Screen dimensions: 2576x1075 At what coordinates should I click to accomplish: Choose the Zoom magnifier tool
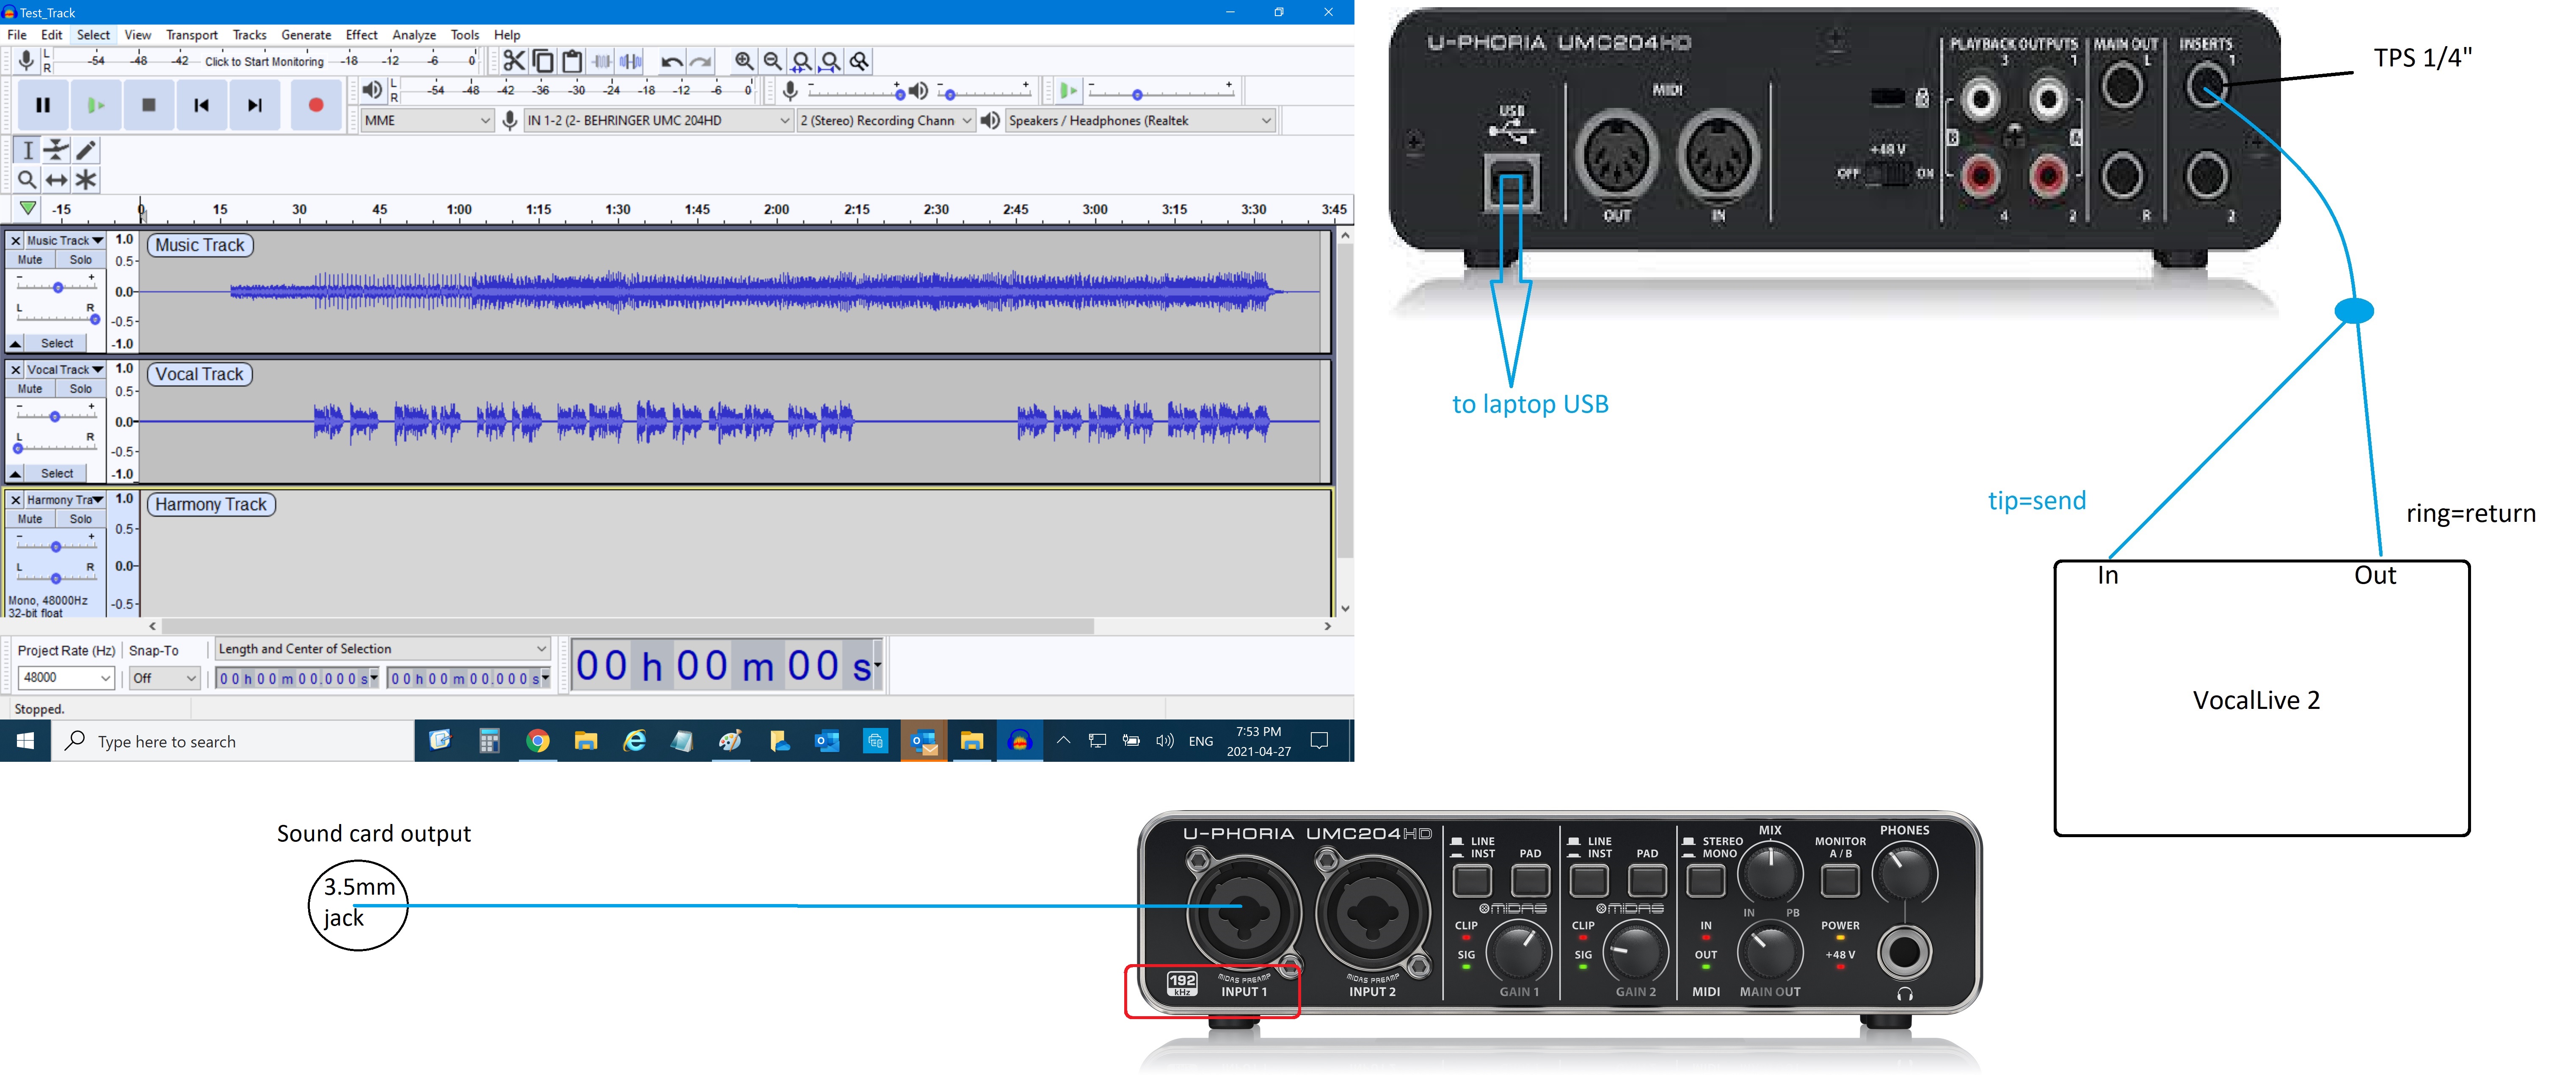click(x=27, y=180)
